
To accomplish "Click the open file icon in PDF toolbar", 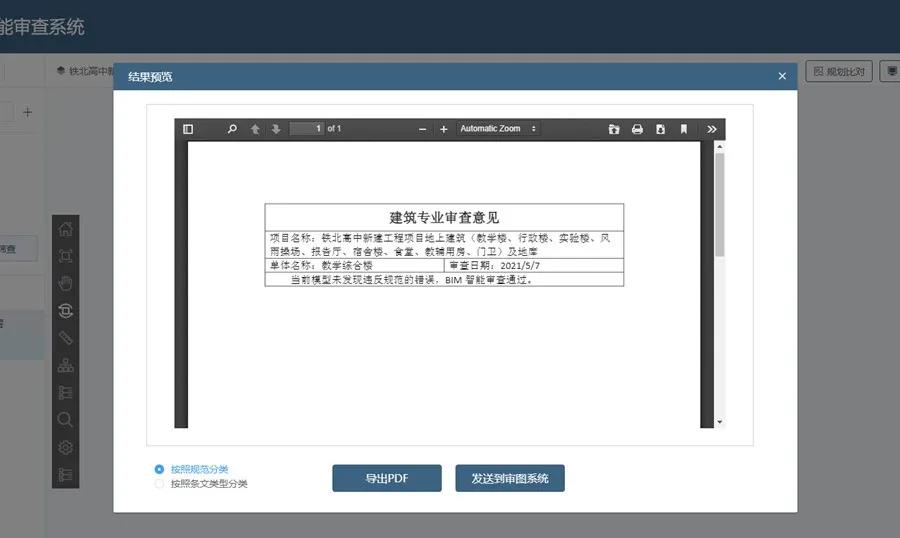I will pos(614,129).
